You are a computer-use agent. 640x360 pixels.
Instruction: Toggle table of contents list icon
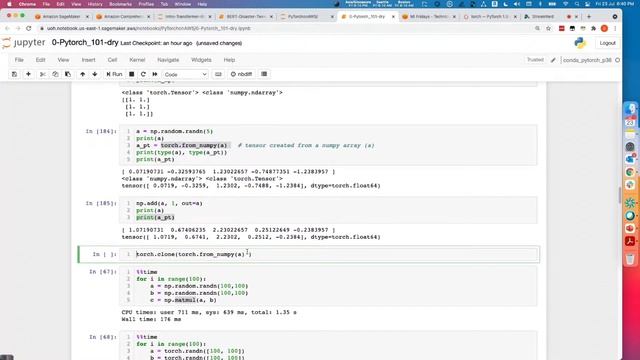264,74
